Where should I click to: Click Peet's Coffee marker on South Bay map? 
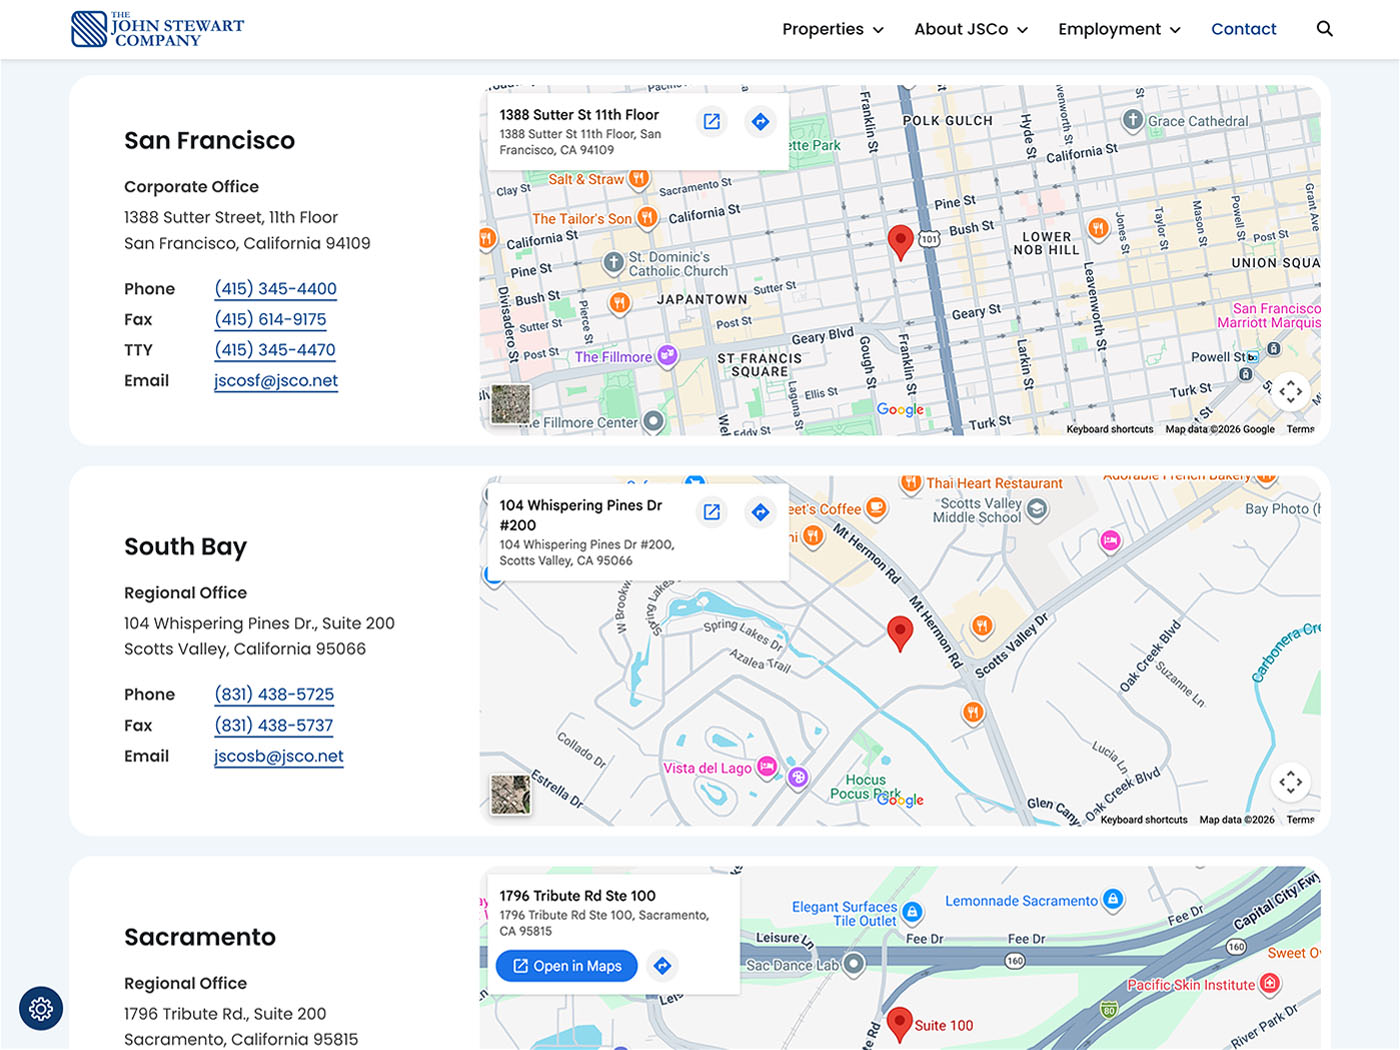(x=876, y=508)
